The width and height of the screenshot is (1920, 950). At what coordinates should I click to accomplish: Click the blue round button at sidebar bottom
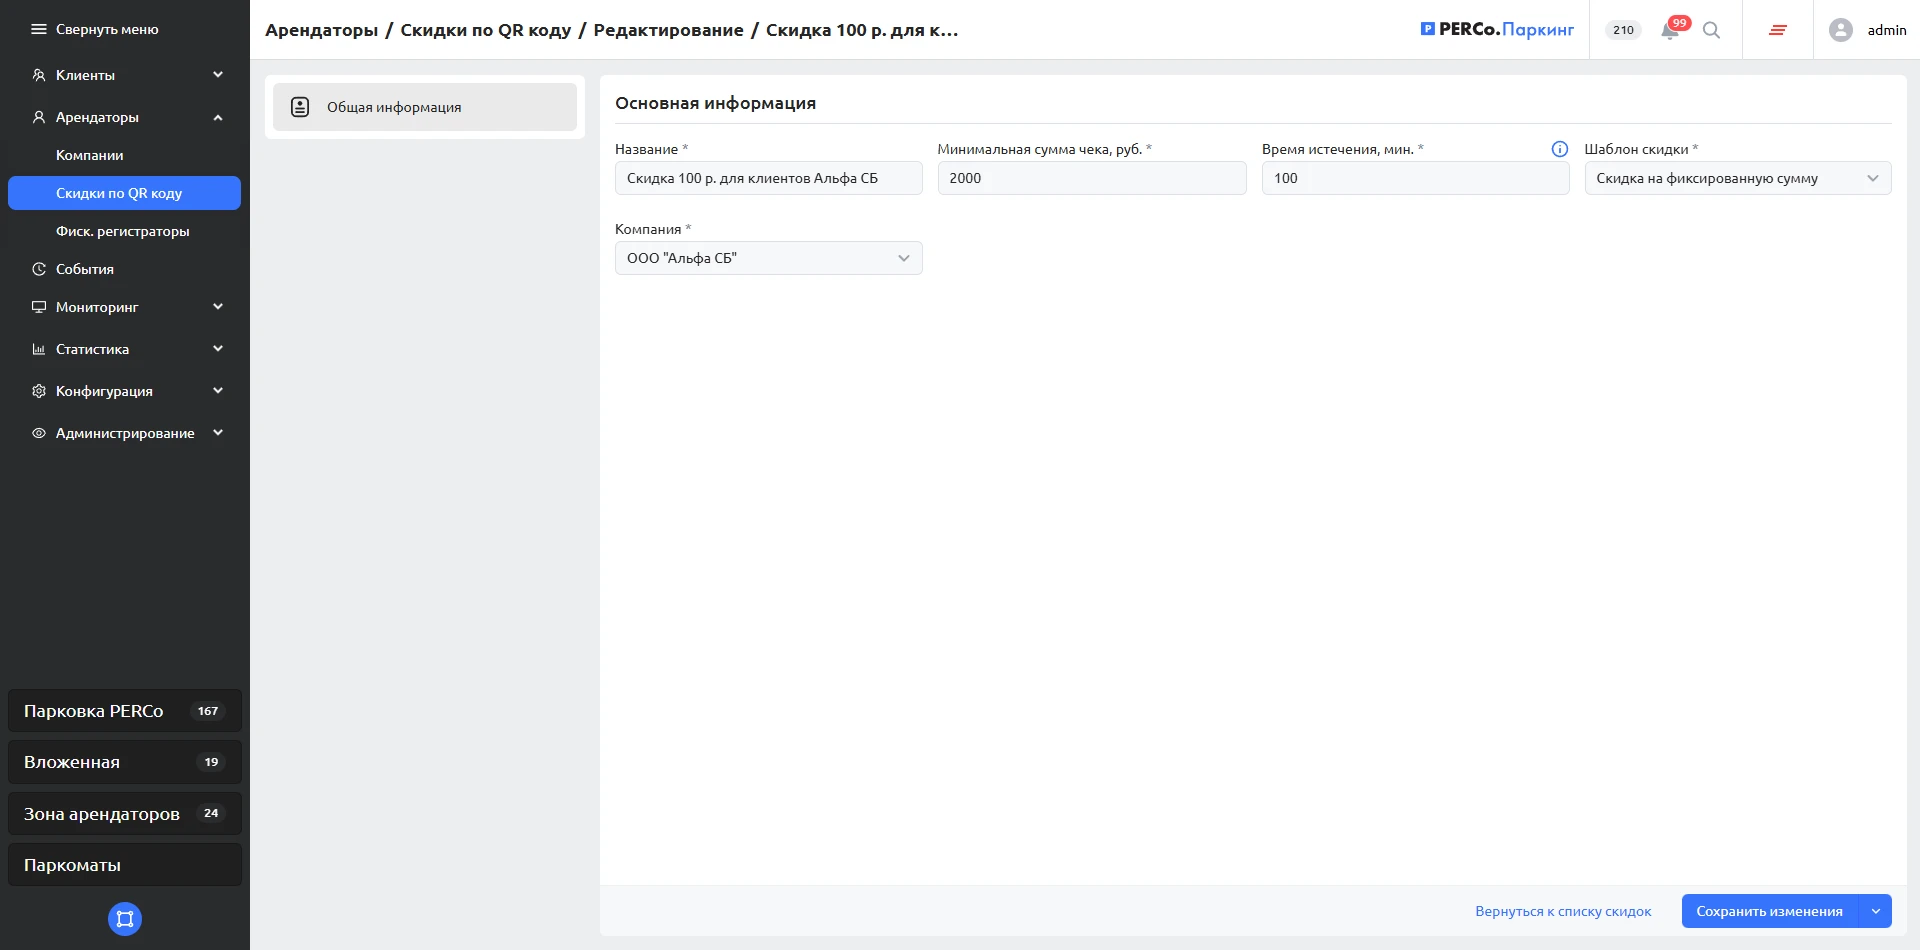pos(125,919)
